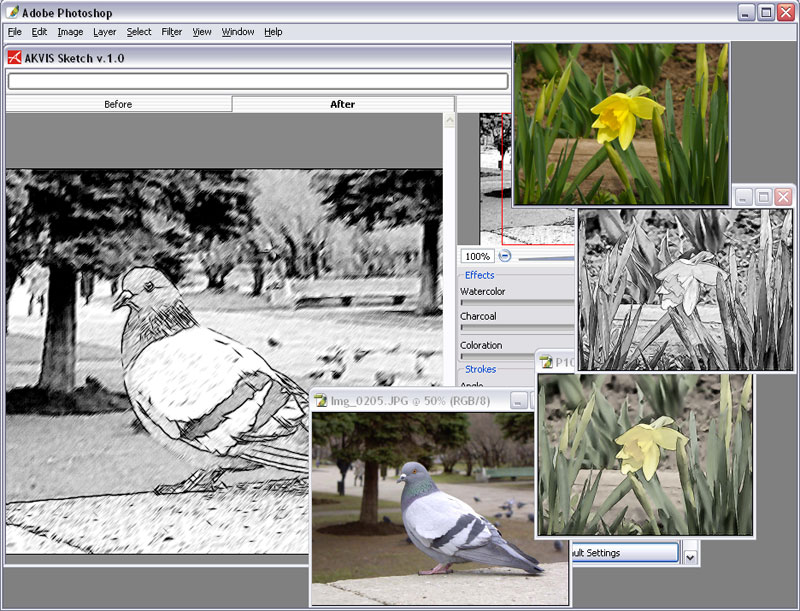Adjust the Charcoal slider
This screenshot has height=611, width=800.
[x=517, y=327]
